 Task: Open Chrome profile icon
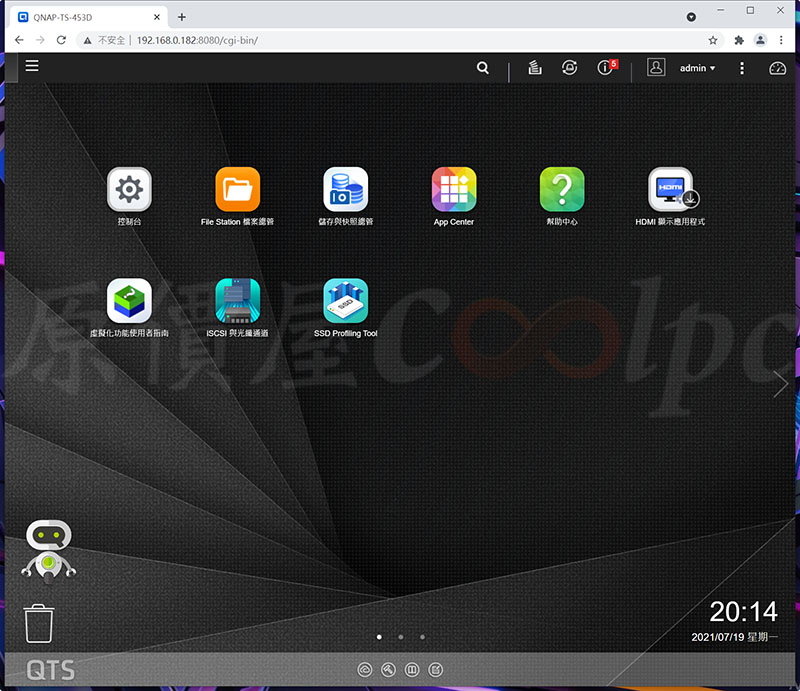[x=760, y=40]
